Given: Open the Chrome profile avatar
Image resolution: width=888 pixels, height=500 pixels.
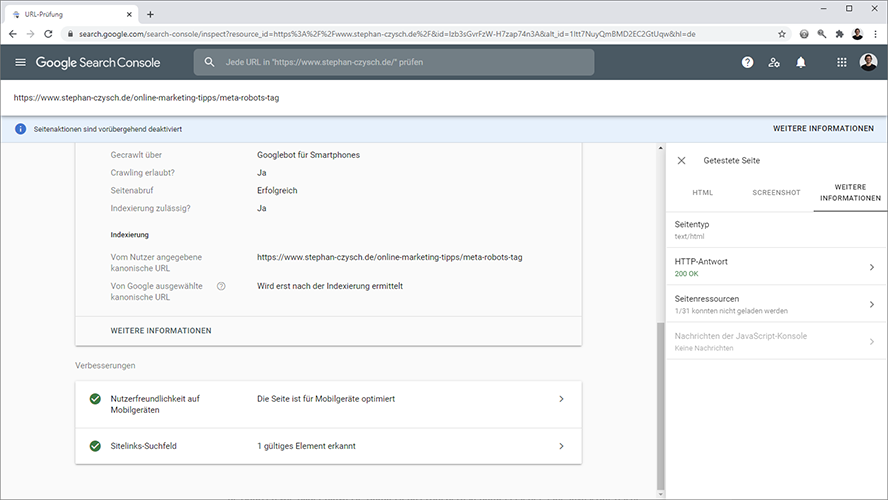Looking at the screenshot, I should click(857, 34).
